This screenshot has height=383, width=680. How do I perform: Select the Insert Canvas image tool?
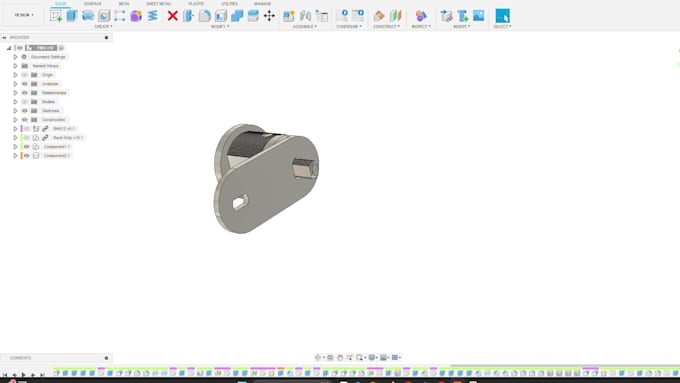[x=478, y=16]
